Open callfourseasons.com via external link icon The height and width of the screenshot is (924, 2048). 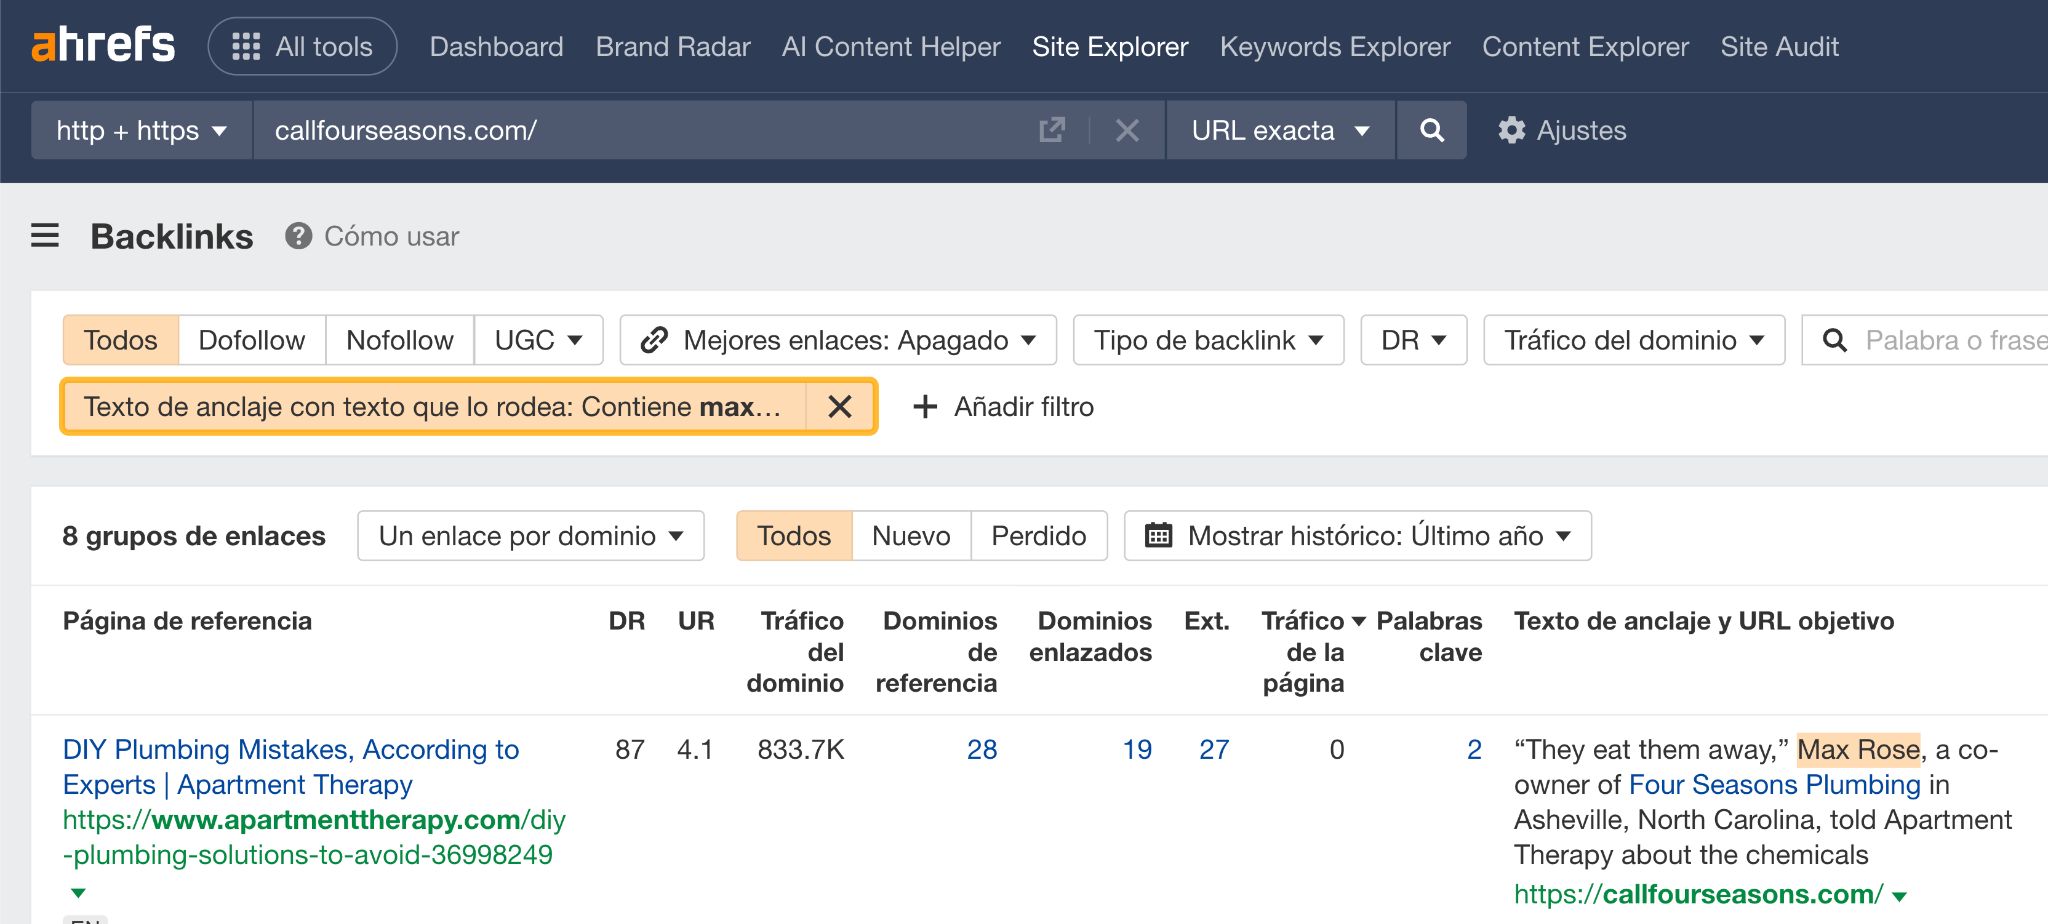click(x=1050, y=130)
